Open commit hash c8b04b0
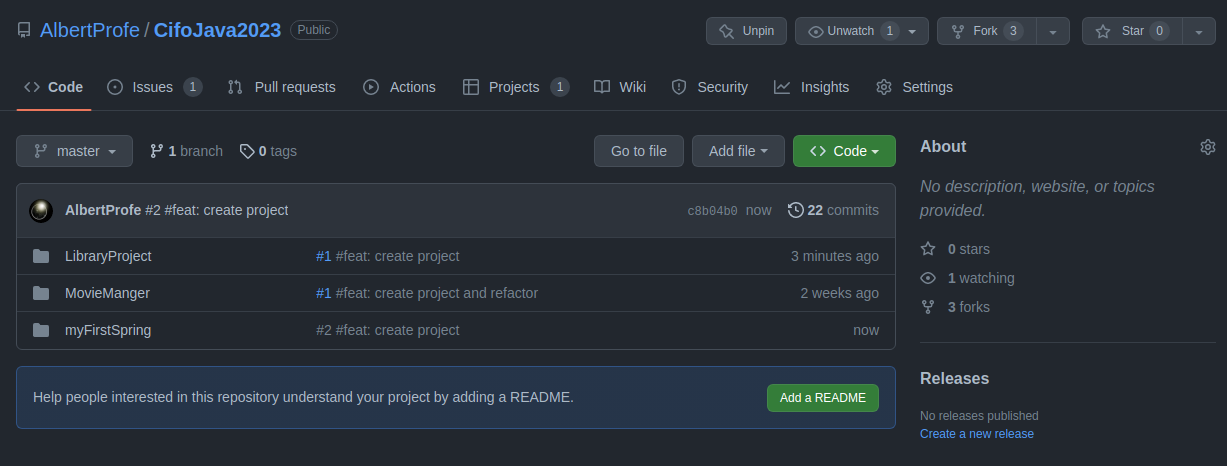Screen dimensions: 1227x466 pyautogui.click(x=712, y=211)
